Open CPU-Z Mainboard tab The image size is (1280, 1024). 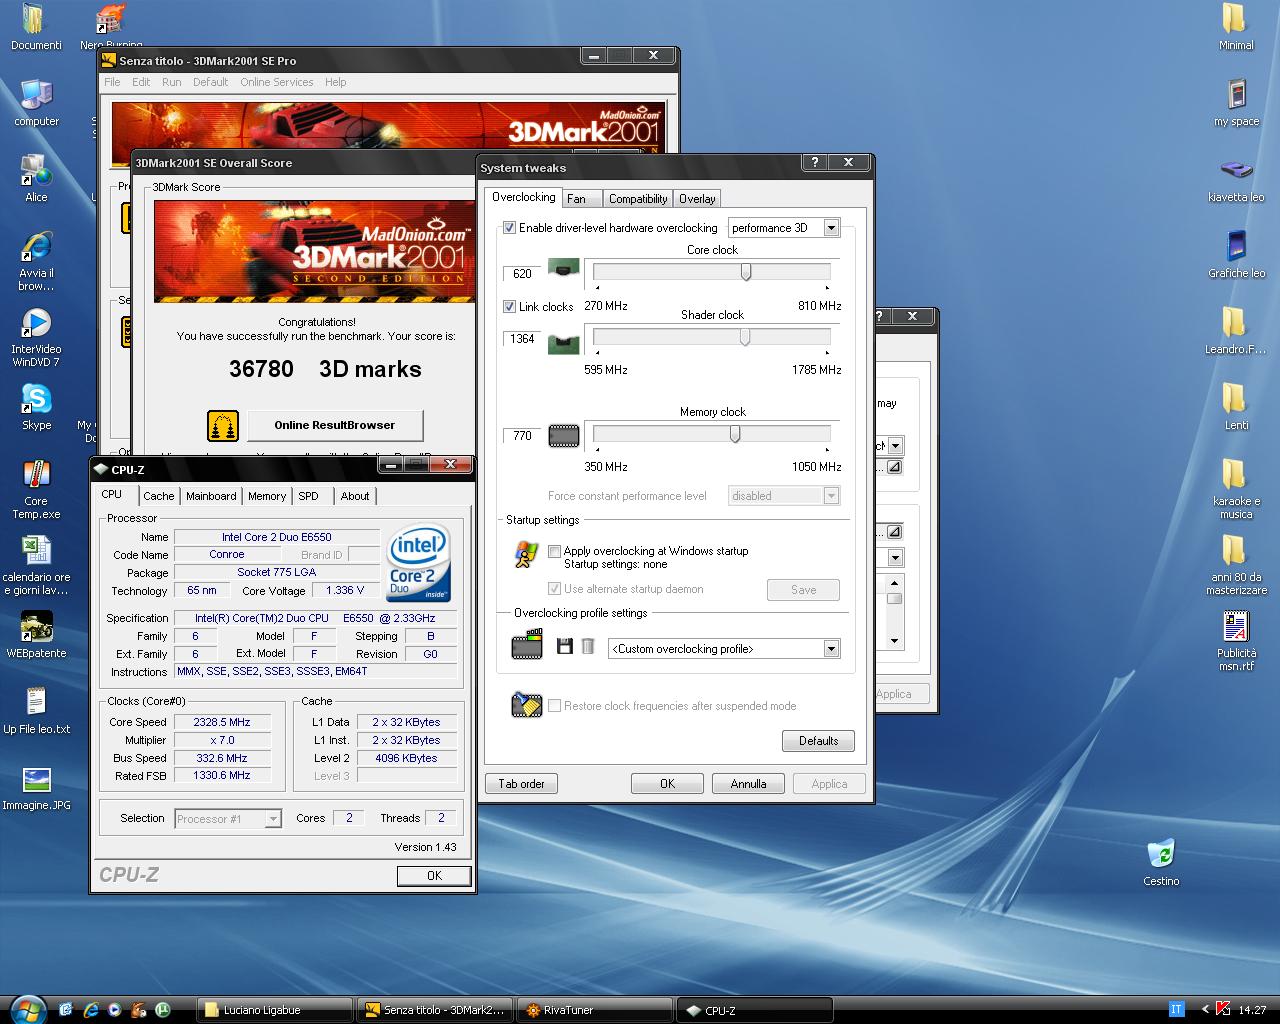(211, 496)
